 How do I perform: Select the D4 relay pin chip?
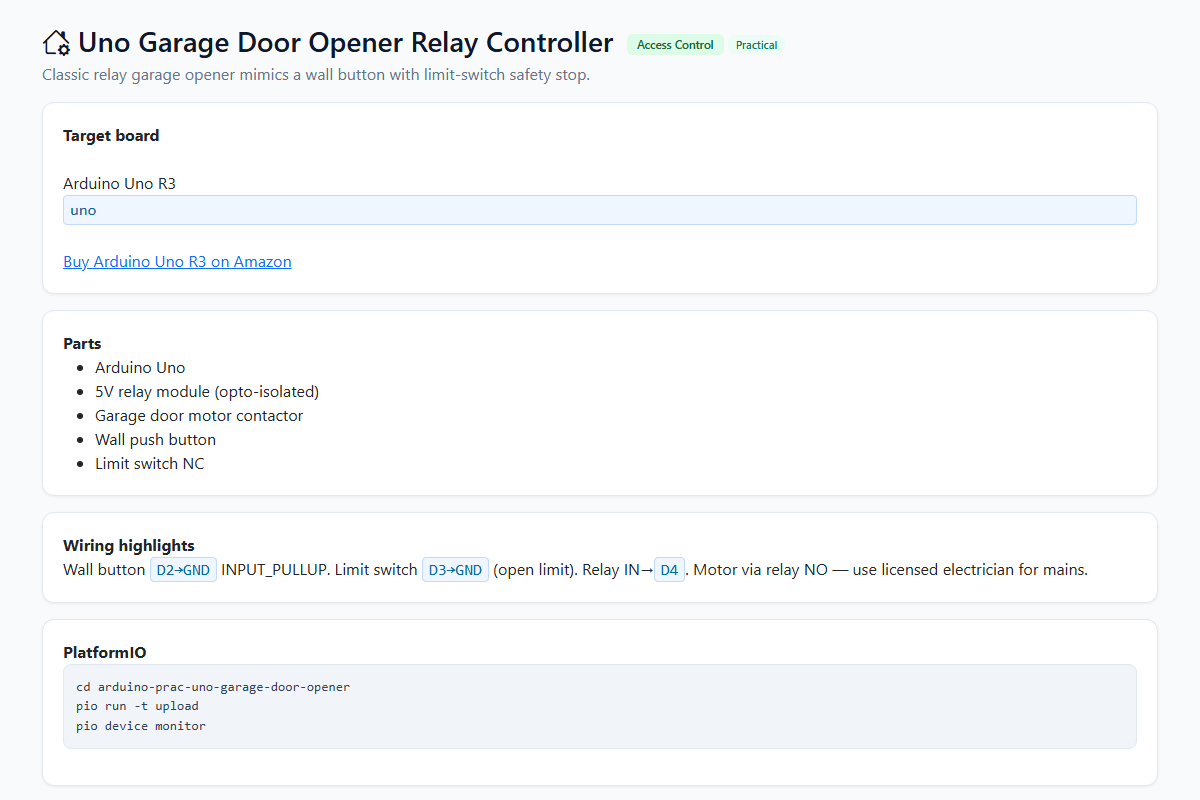(670, 570)
